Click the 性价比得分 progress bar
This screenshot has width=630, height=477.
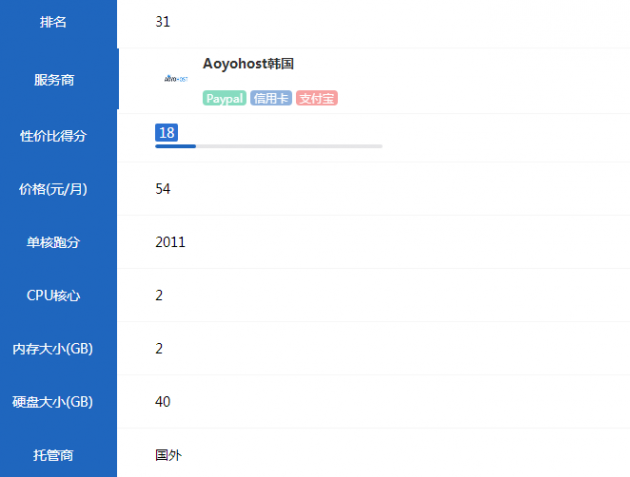[x=268, y=146]
